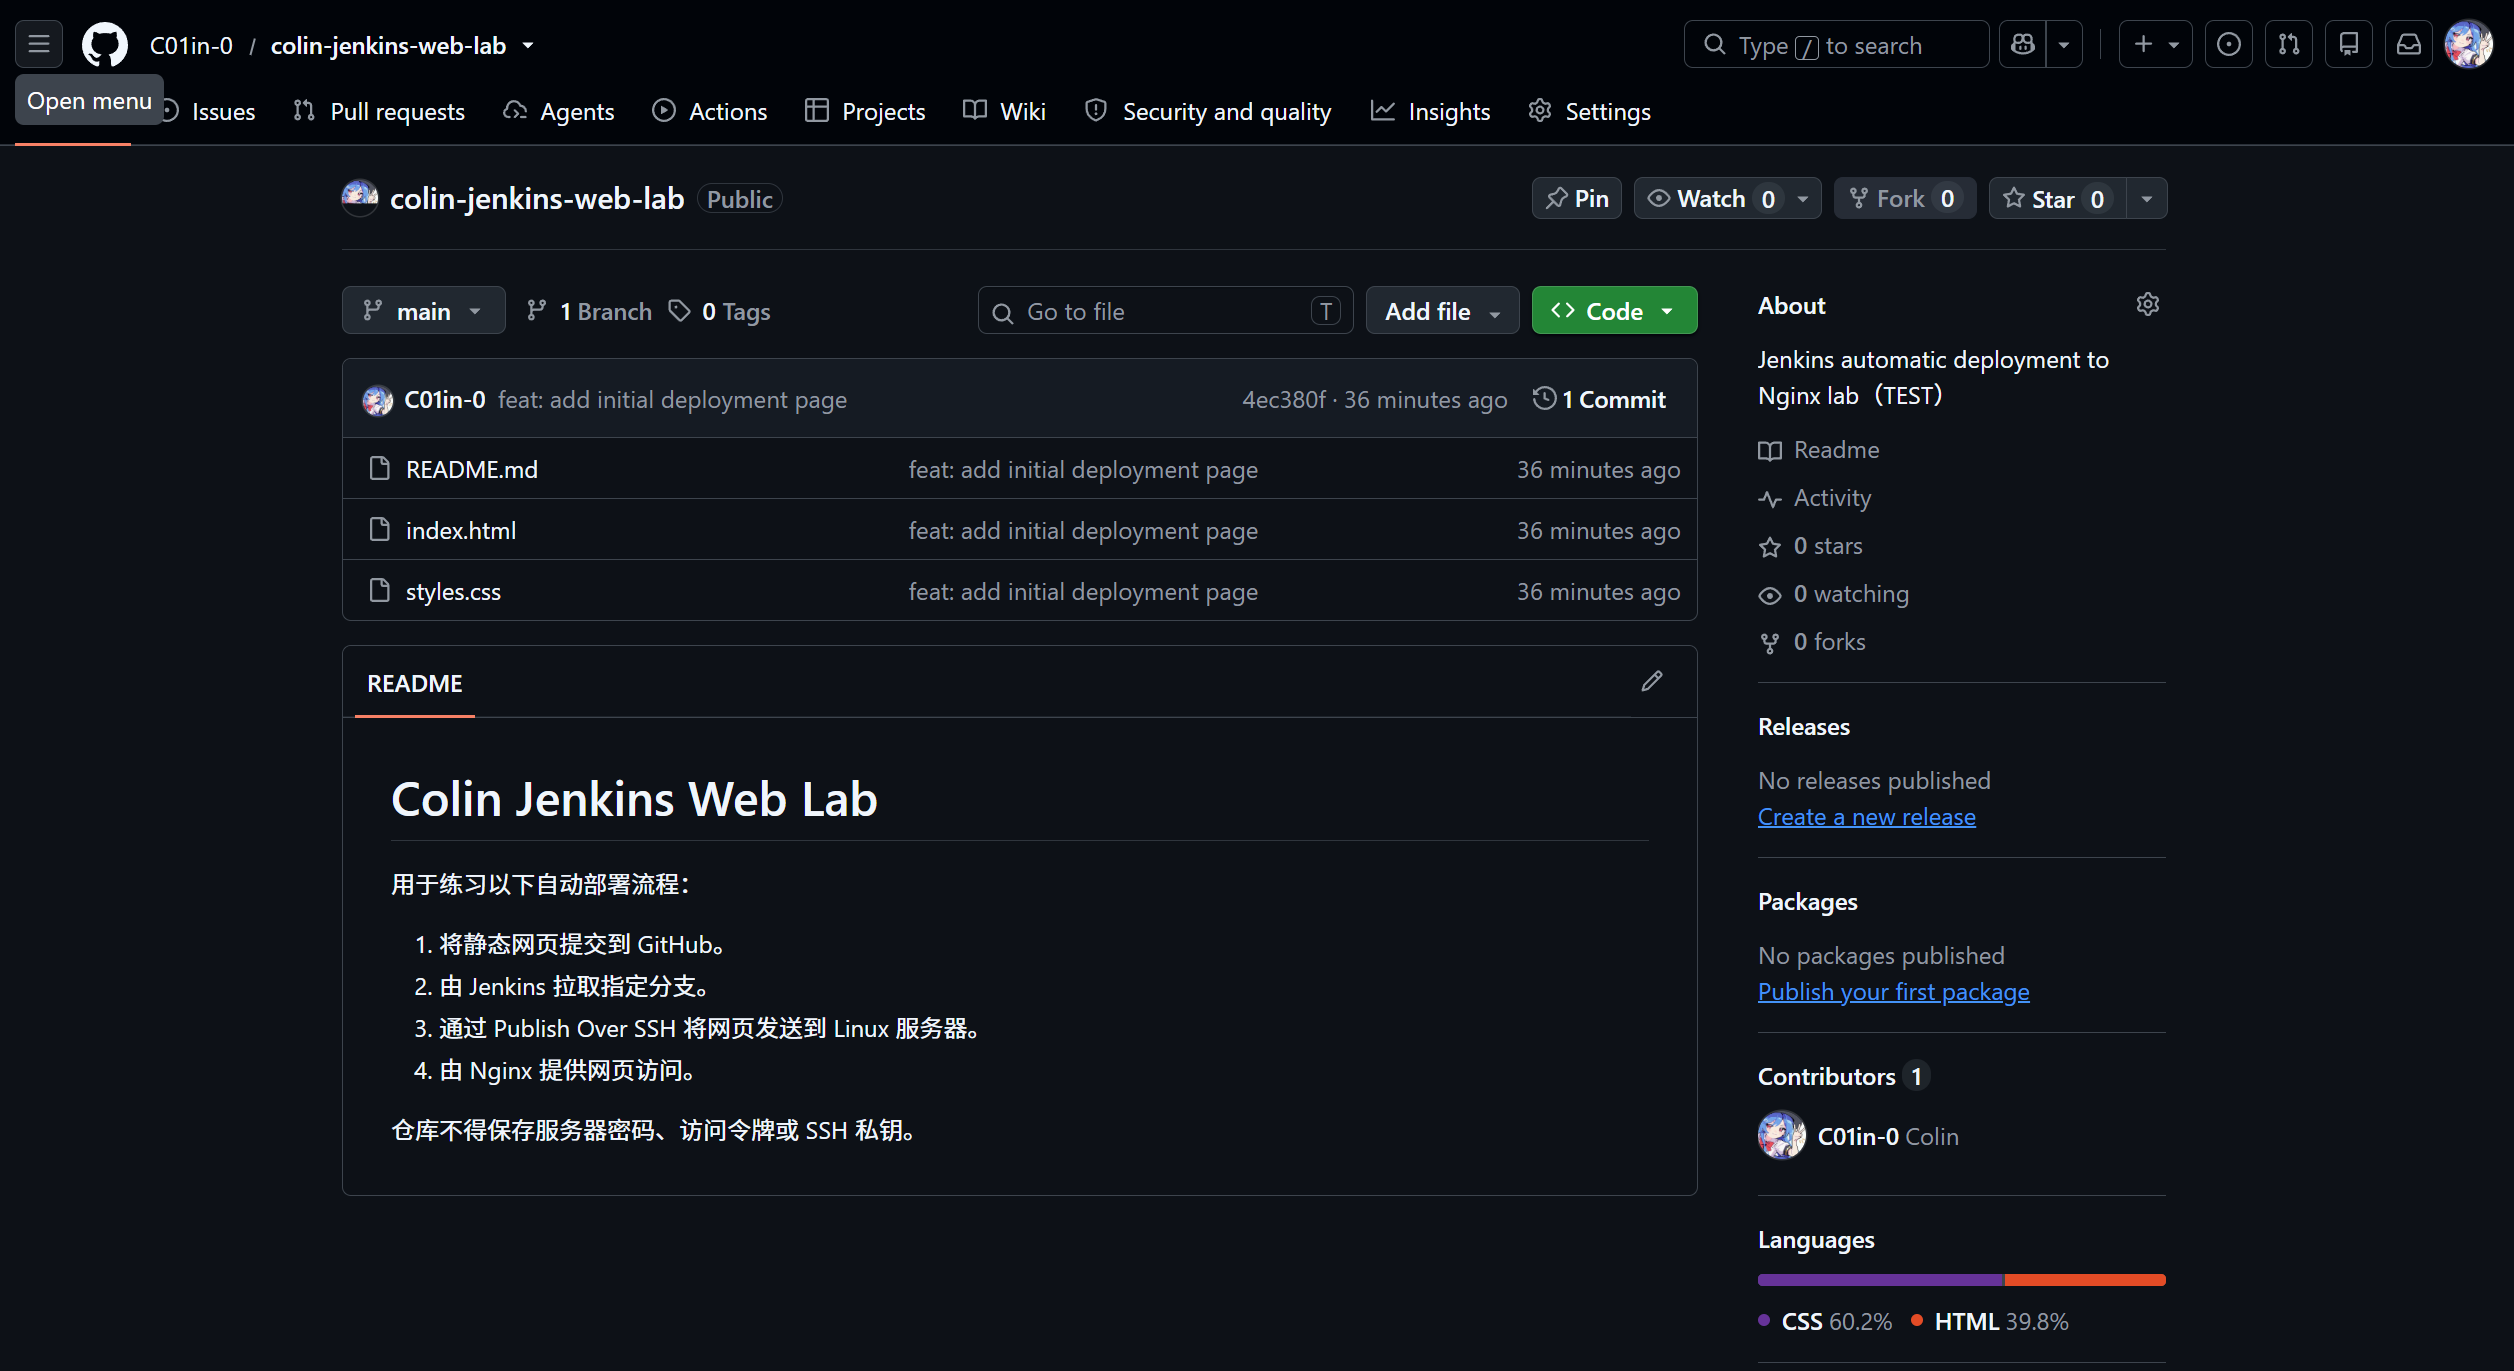Screen dimensions: 2514x1371
Task: Open the latest commit message link
Action: click(672, 400)
